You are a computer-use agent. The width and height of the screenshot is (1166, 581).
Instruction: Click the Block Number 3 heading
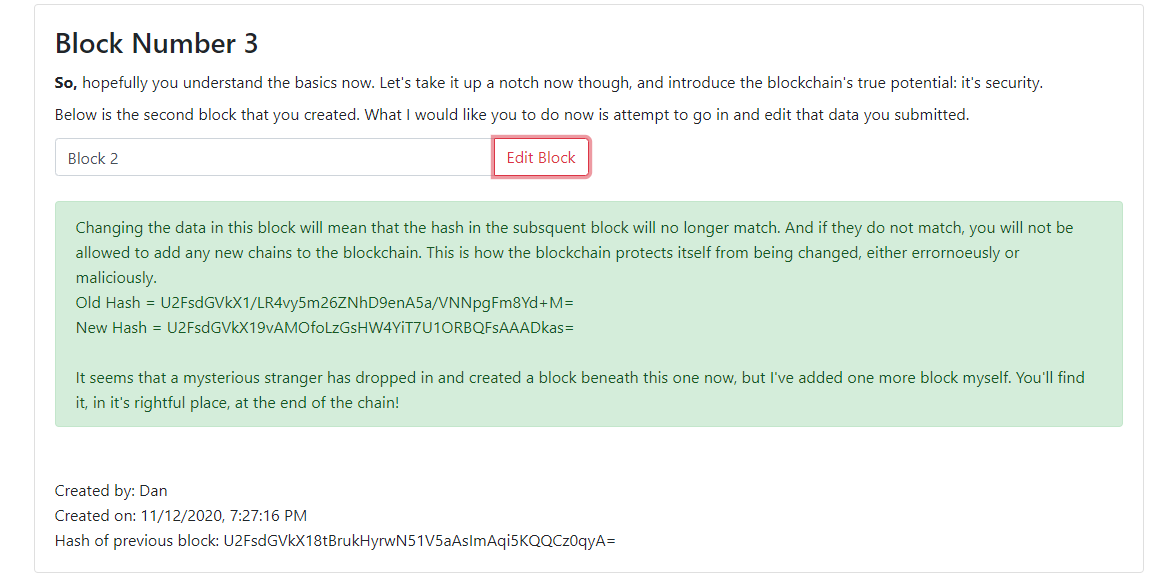point(156,43)
